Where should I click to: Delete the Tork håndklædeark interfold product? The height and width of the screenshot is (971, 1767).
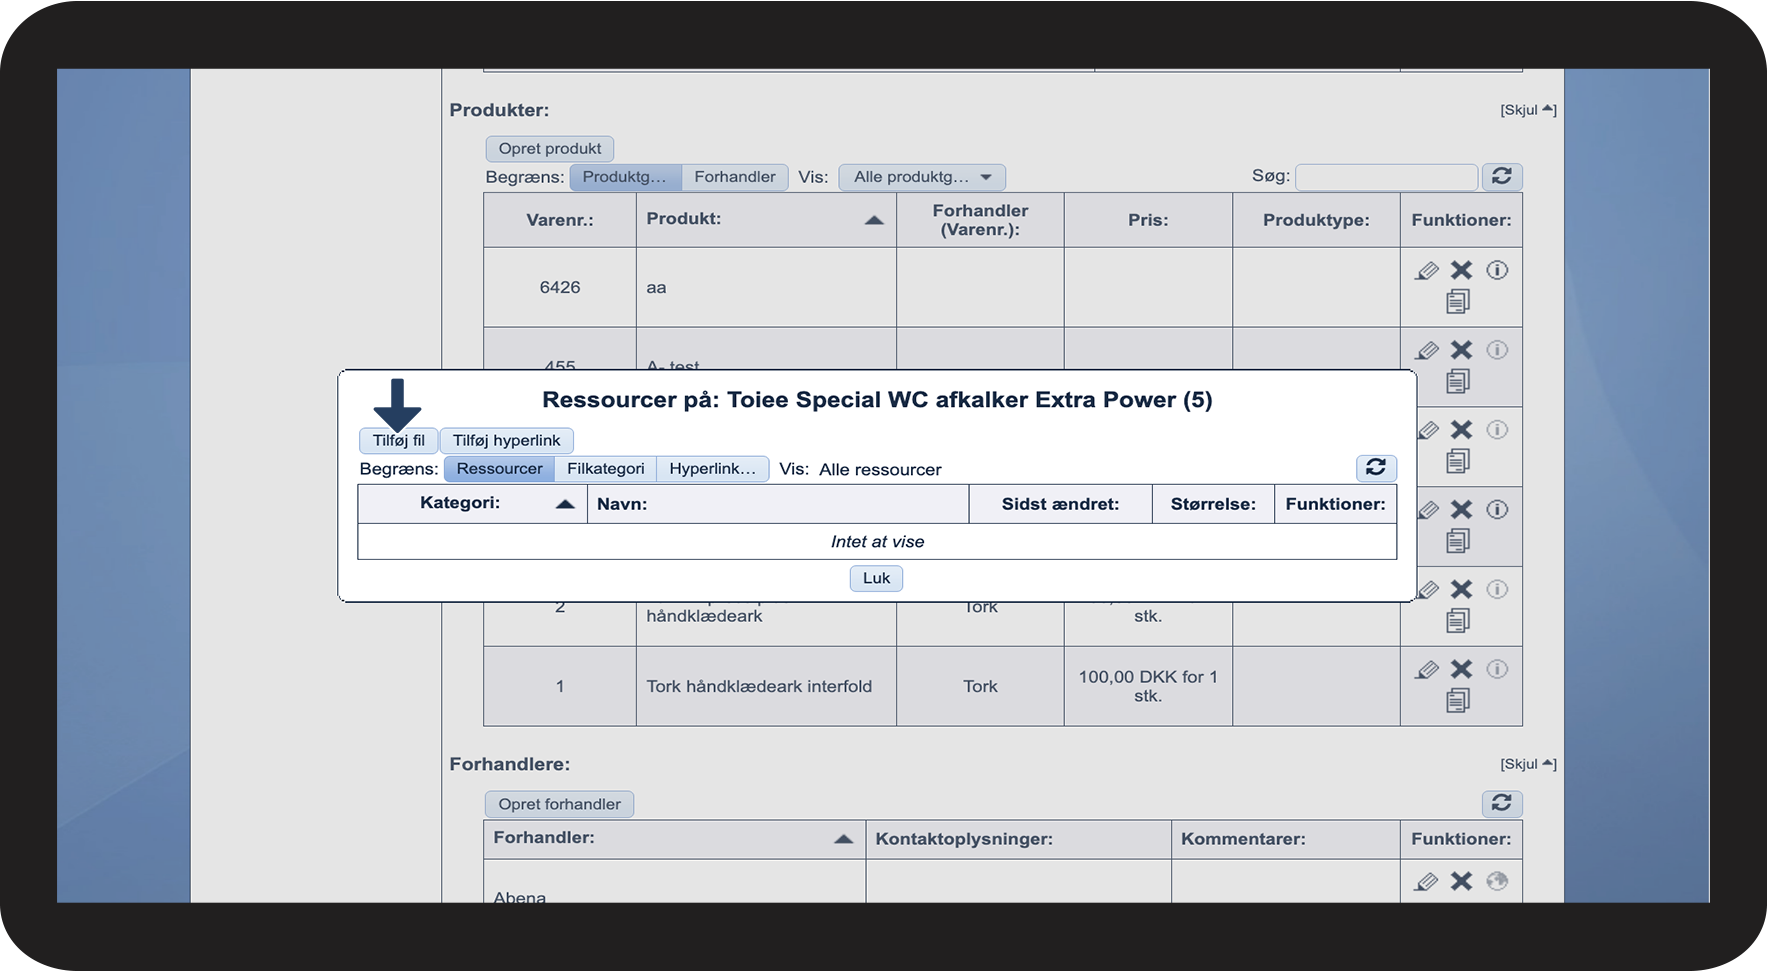click(1461, 669)
